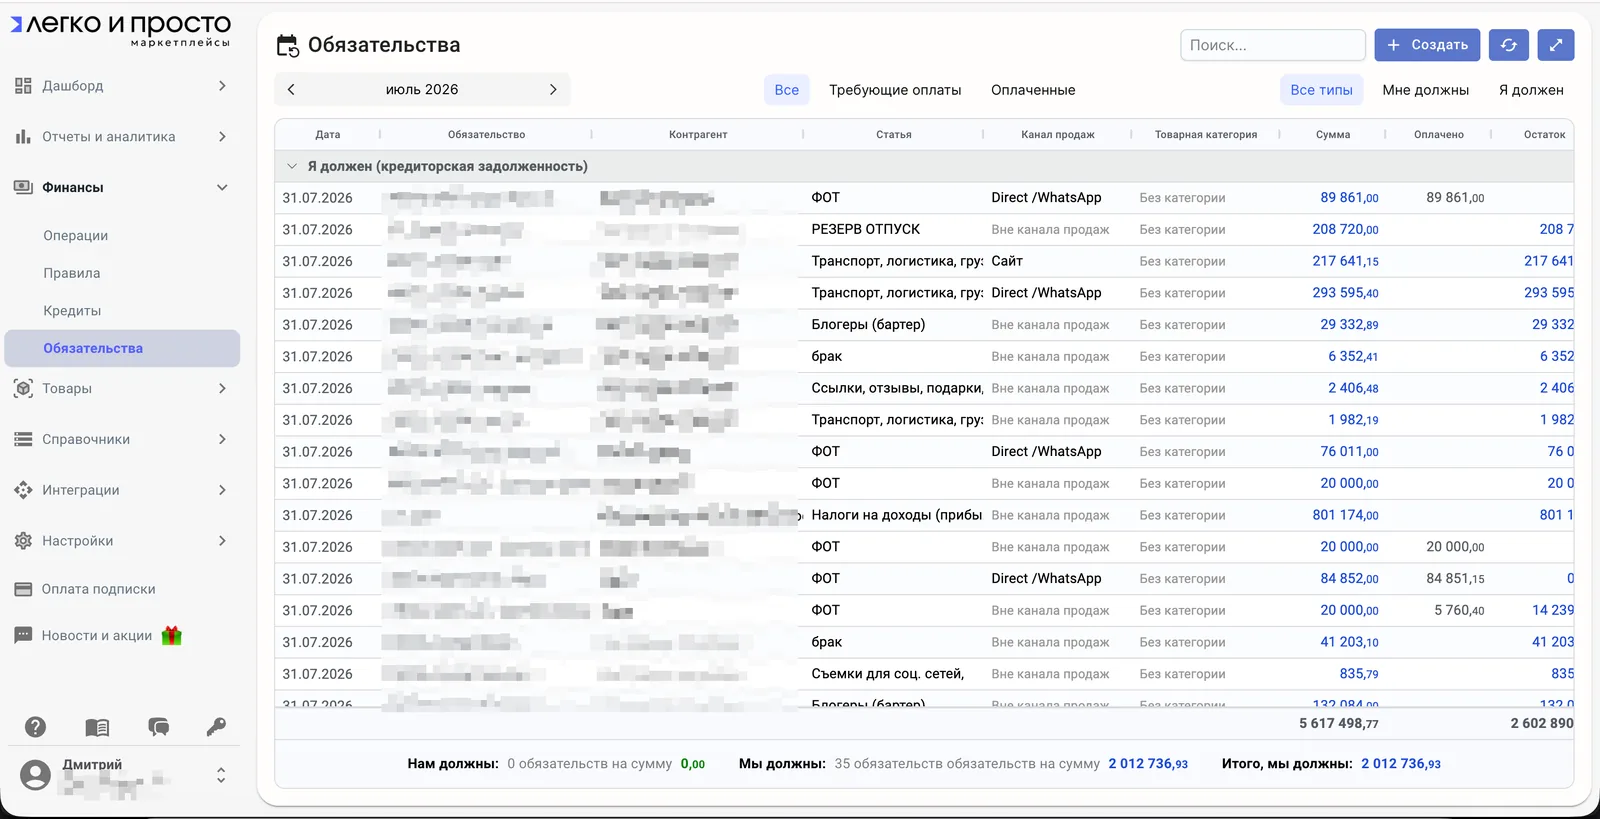Open the help question mark icon
Viewport: 1600px width, 819px height.
36,727
